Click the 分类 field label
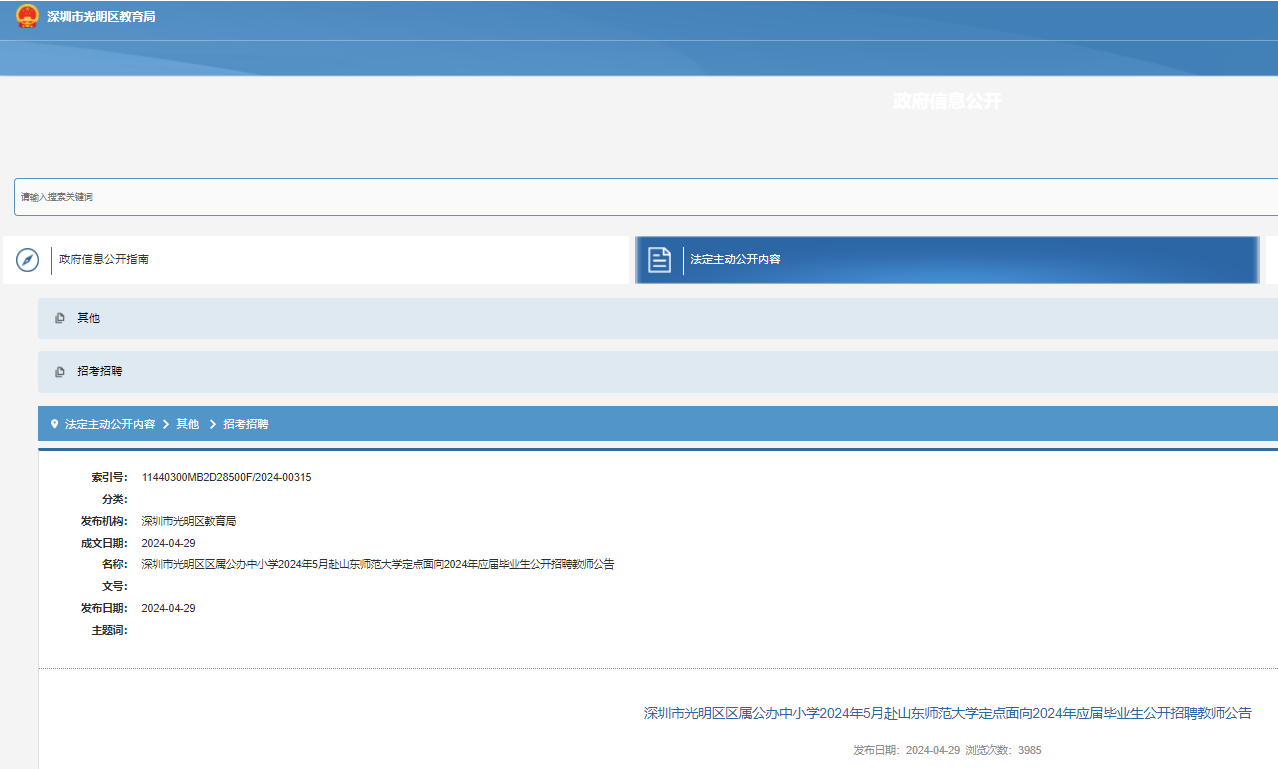 [x=114, y=499]
